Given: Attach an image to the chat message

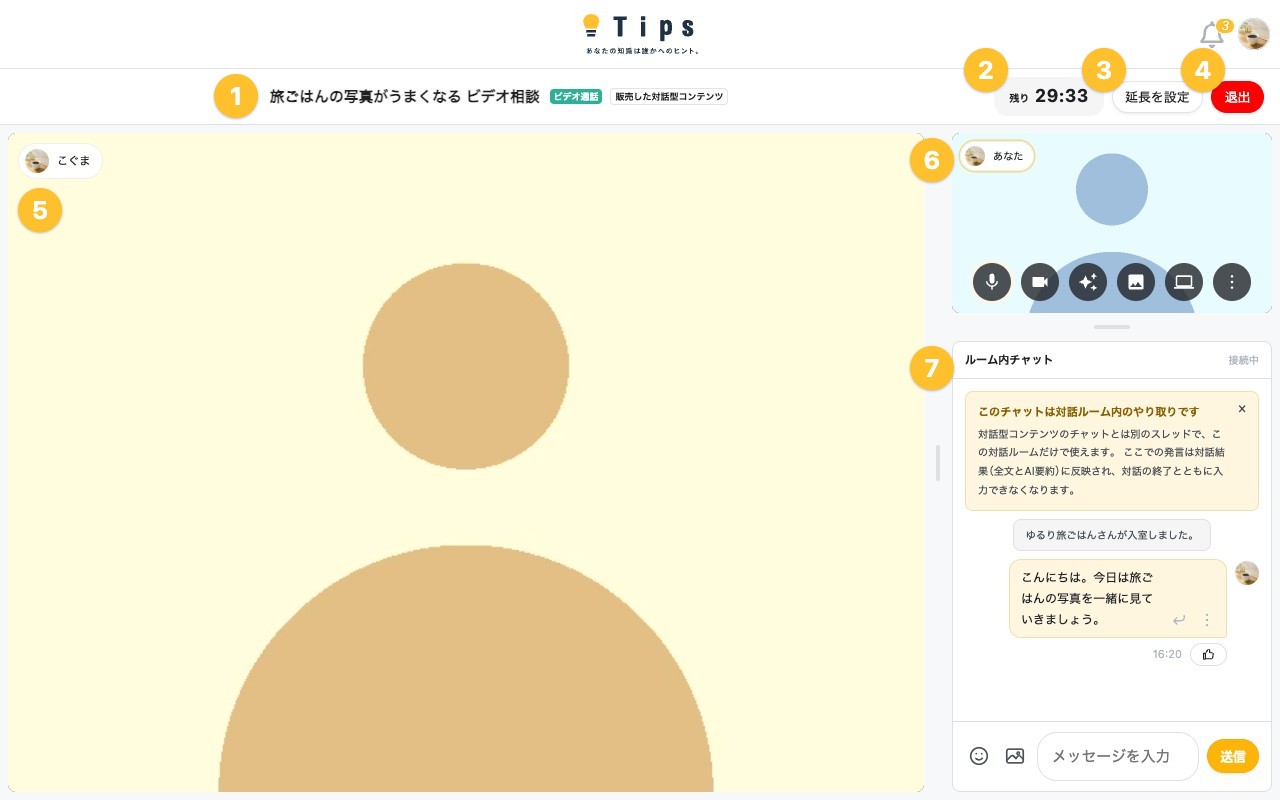Looking at the screenshot, I should pyautogui.click(x=1015, y=756).
